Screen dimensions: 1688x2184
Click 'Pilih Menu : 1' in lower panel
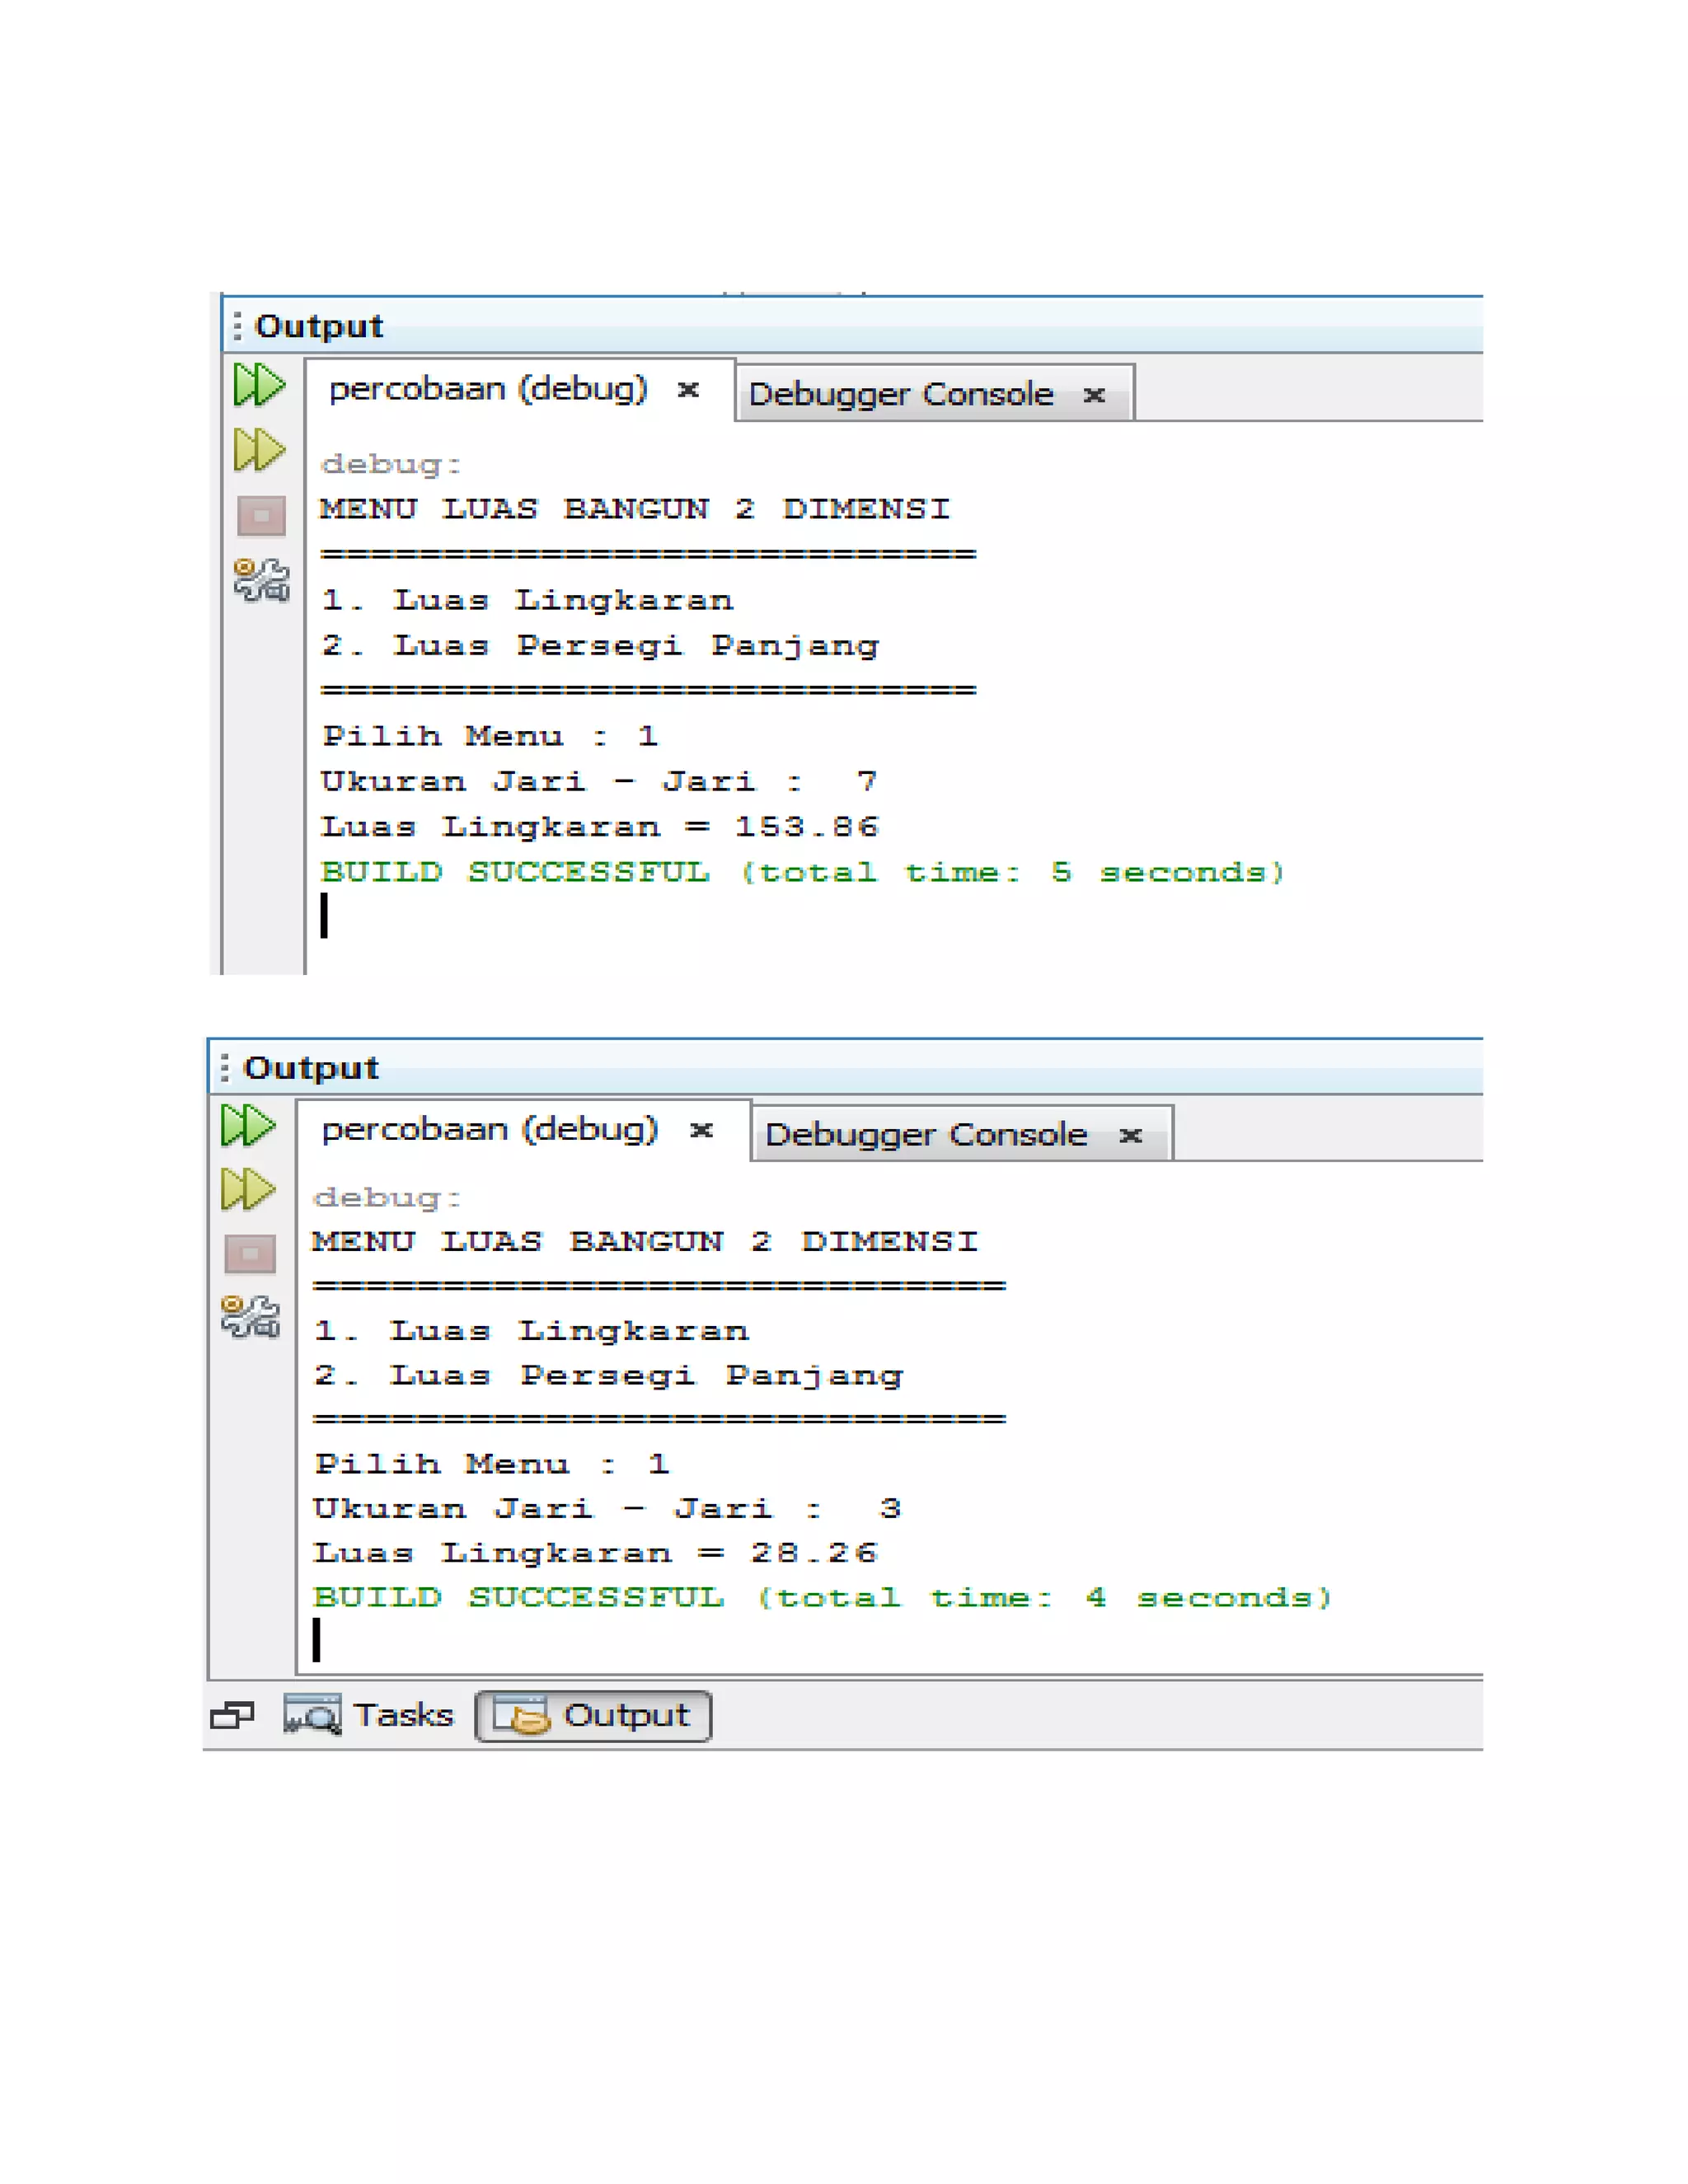pos(491,1464)
